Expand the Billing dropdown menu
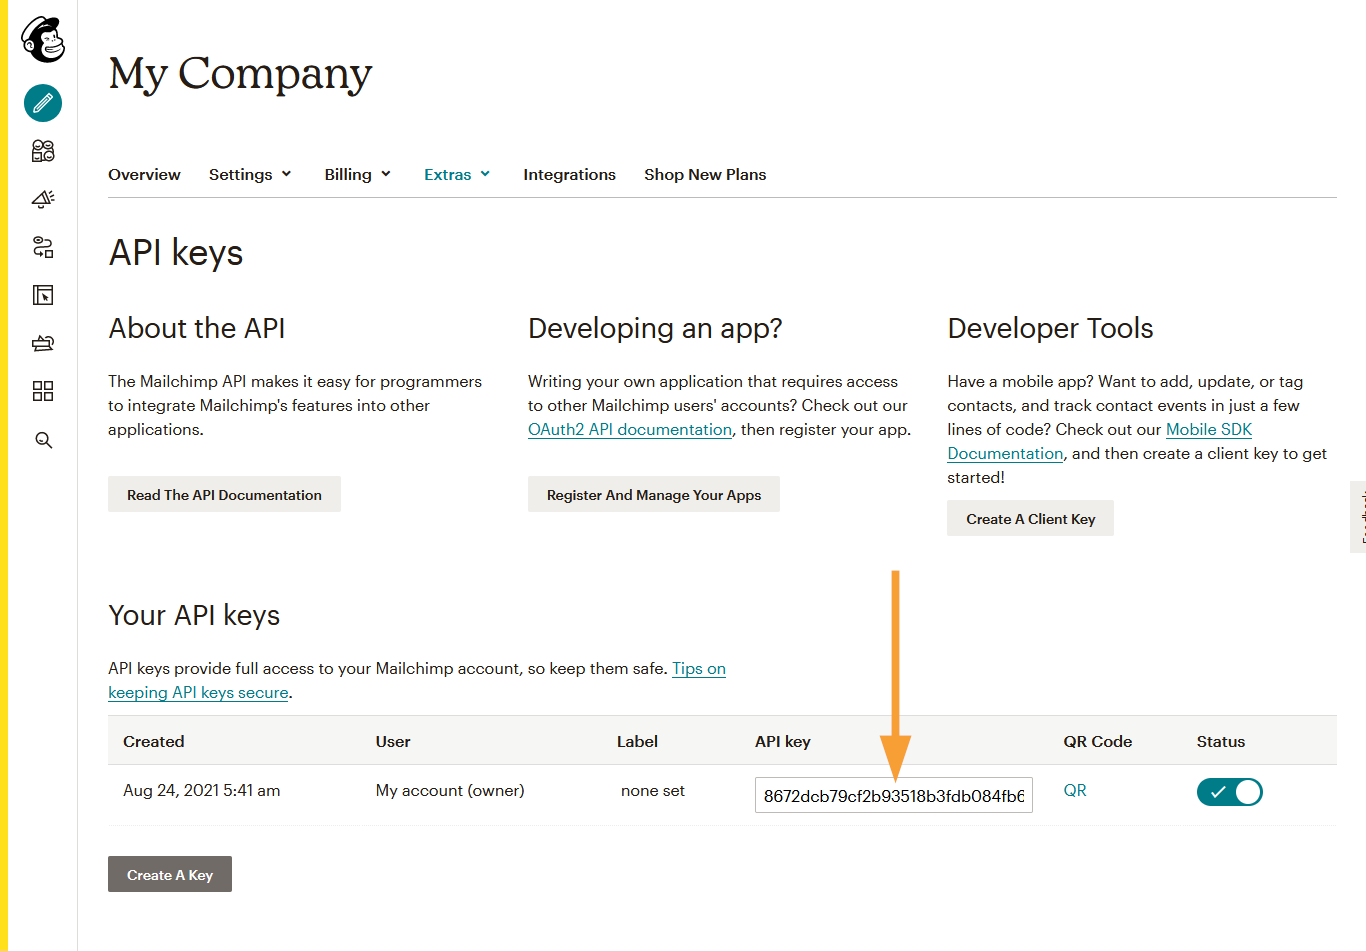The image size is (1366, 951). 357,174
